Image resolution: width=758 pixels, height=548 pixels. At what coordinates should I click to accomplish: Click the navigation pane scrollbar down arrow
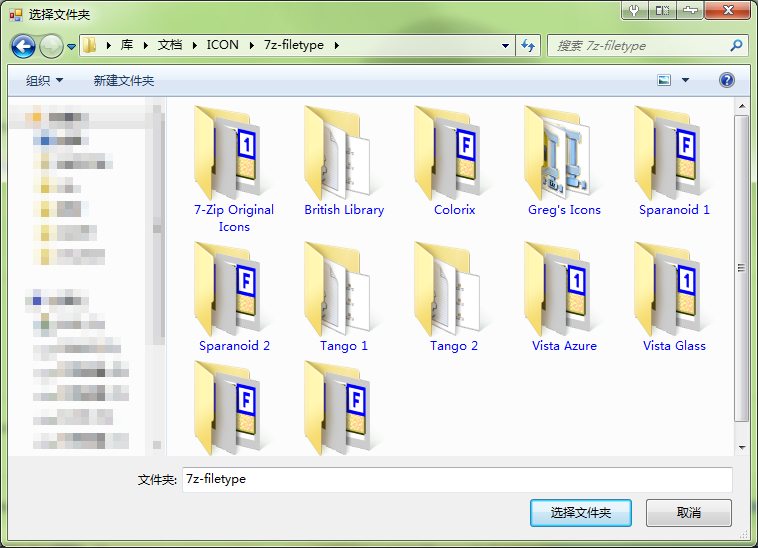pyautogui.click(x=157, y=445)
